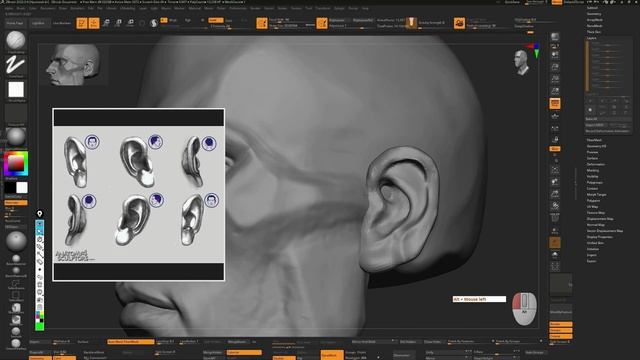This screenshot has height=360, width=640.
Task: Open the current brush thumbnail
Action: 16,40
